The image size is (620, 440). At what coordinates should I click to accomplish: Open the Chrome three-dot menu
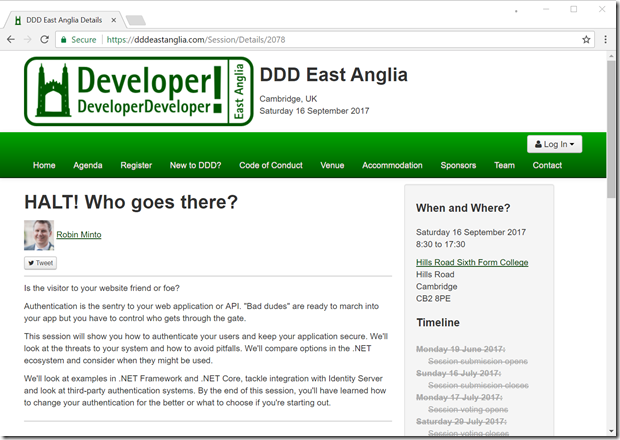point(605,40)
